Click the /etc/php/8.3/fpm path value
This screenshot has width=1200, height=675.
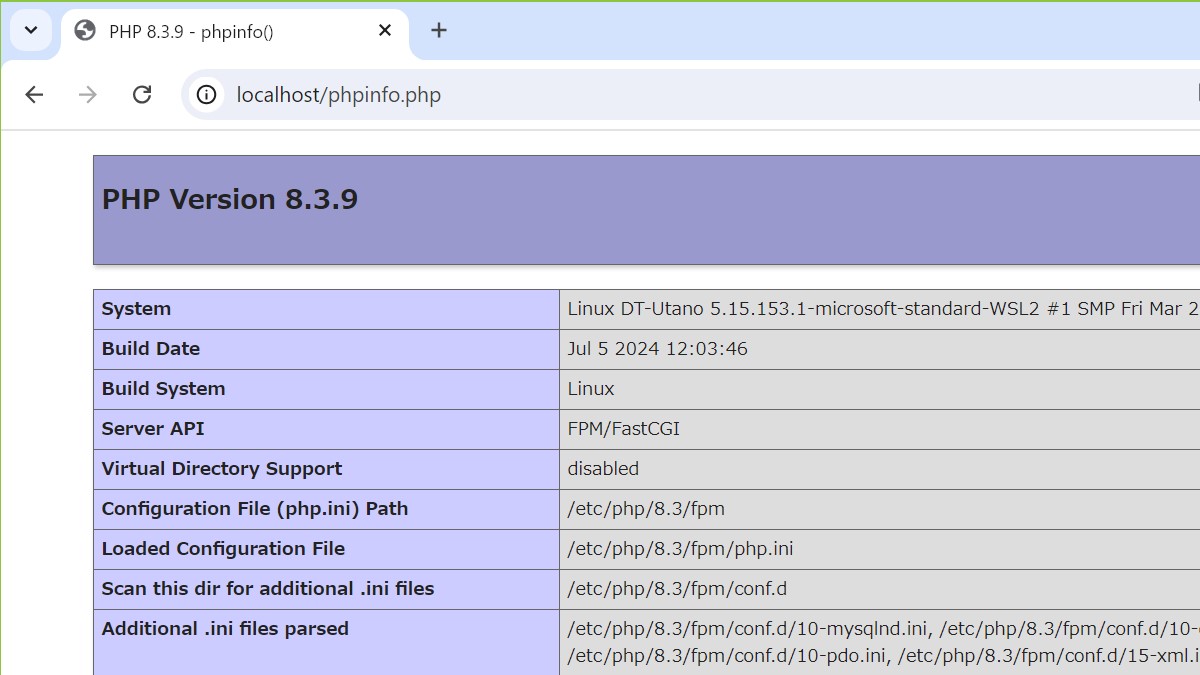tap(646, 509)
